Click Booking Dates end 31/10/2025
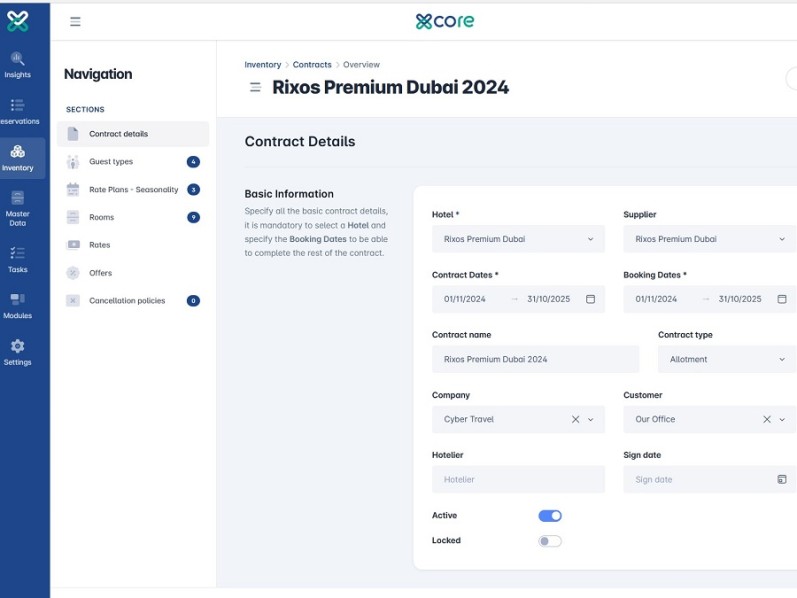The image size is (797, 598). 740,299
